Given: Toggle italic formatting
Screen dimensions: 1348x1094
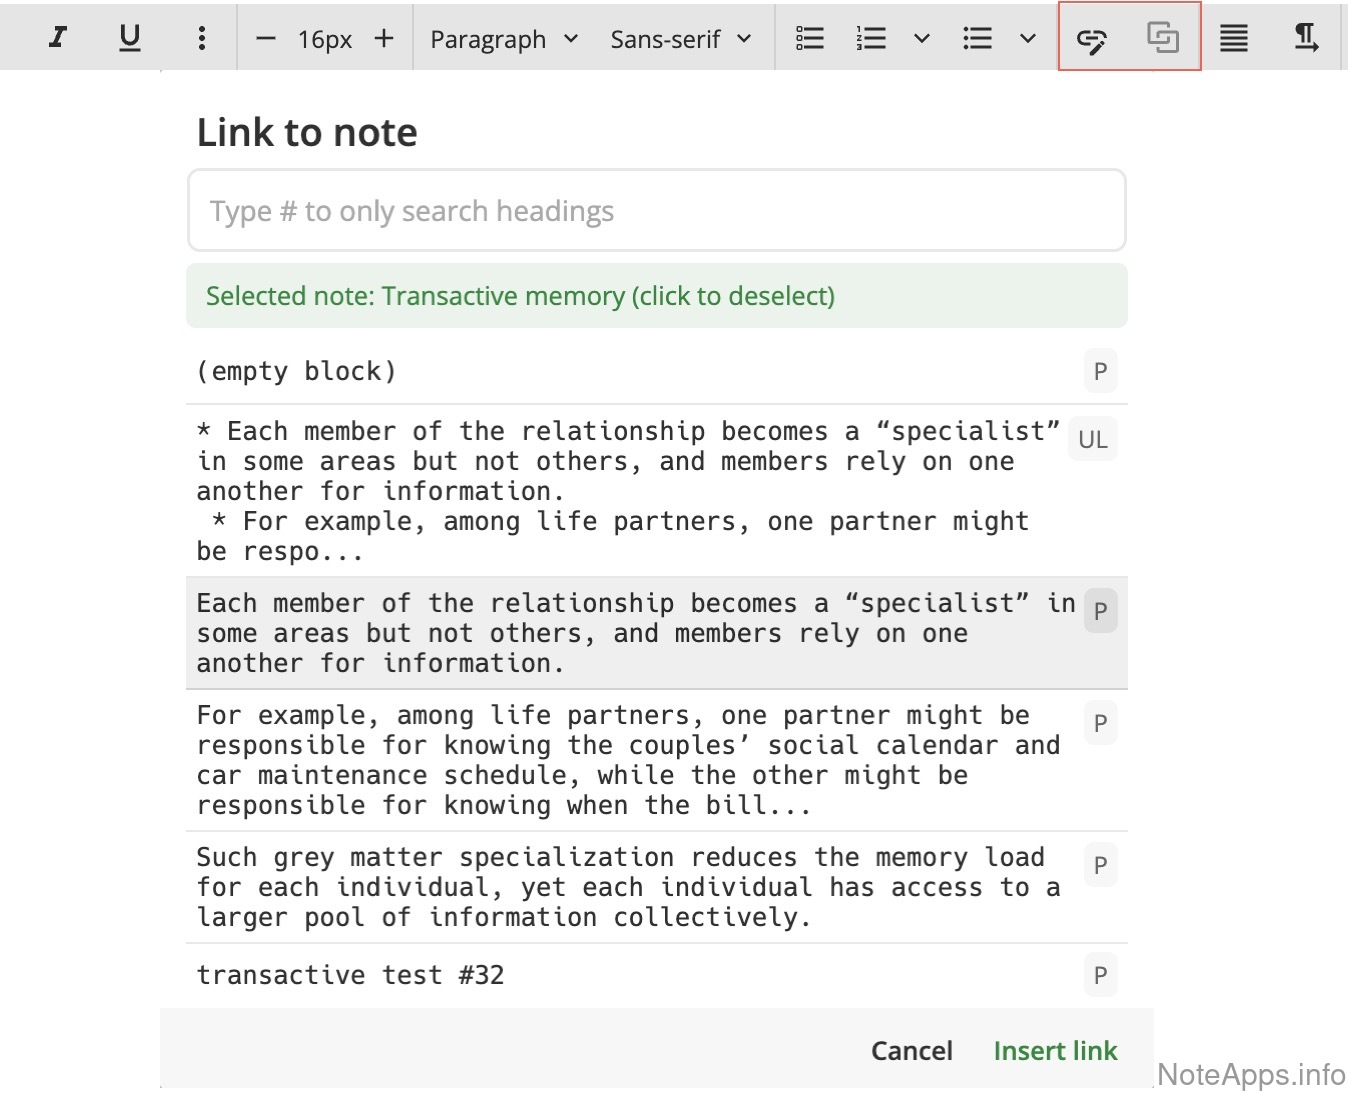Looking at the screenshot, I should [58, 38].
